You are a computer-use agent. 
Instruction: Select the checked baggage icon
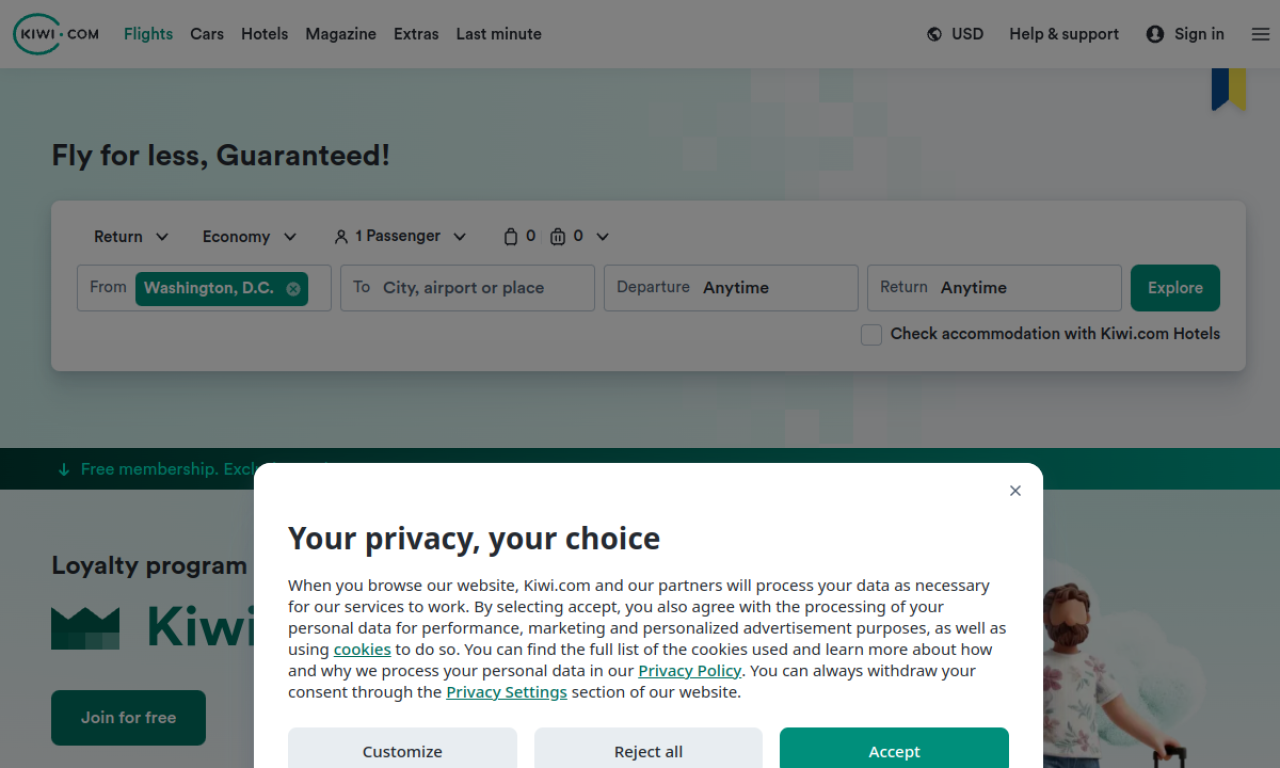[558, 236]
